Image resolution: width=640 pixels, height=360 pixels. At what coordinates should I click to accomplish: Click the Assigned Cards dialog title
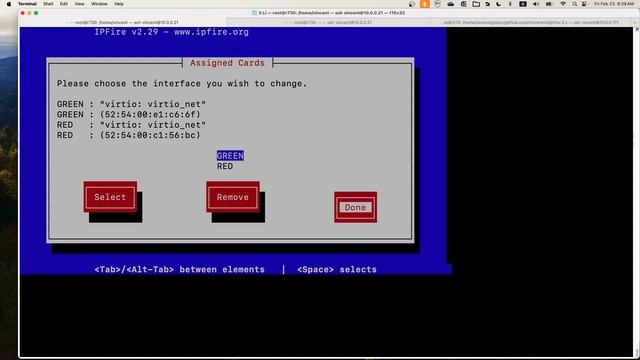(227, 63)
